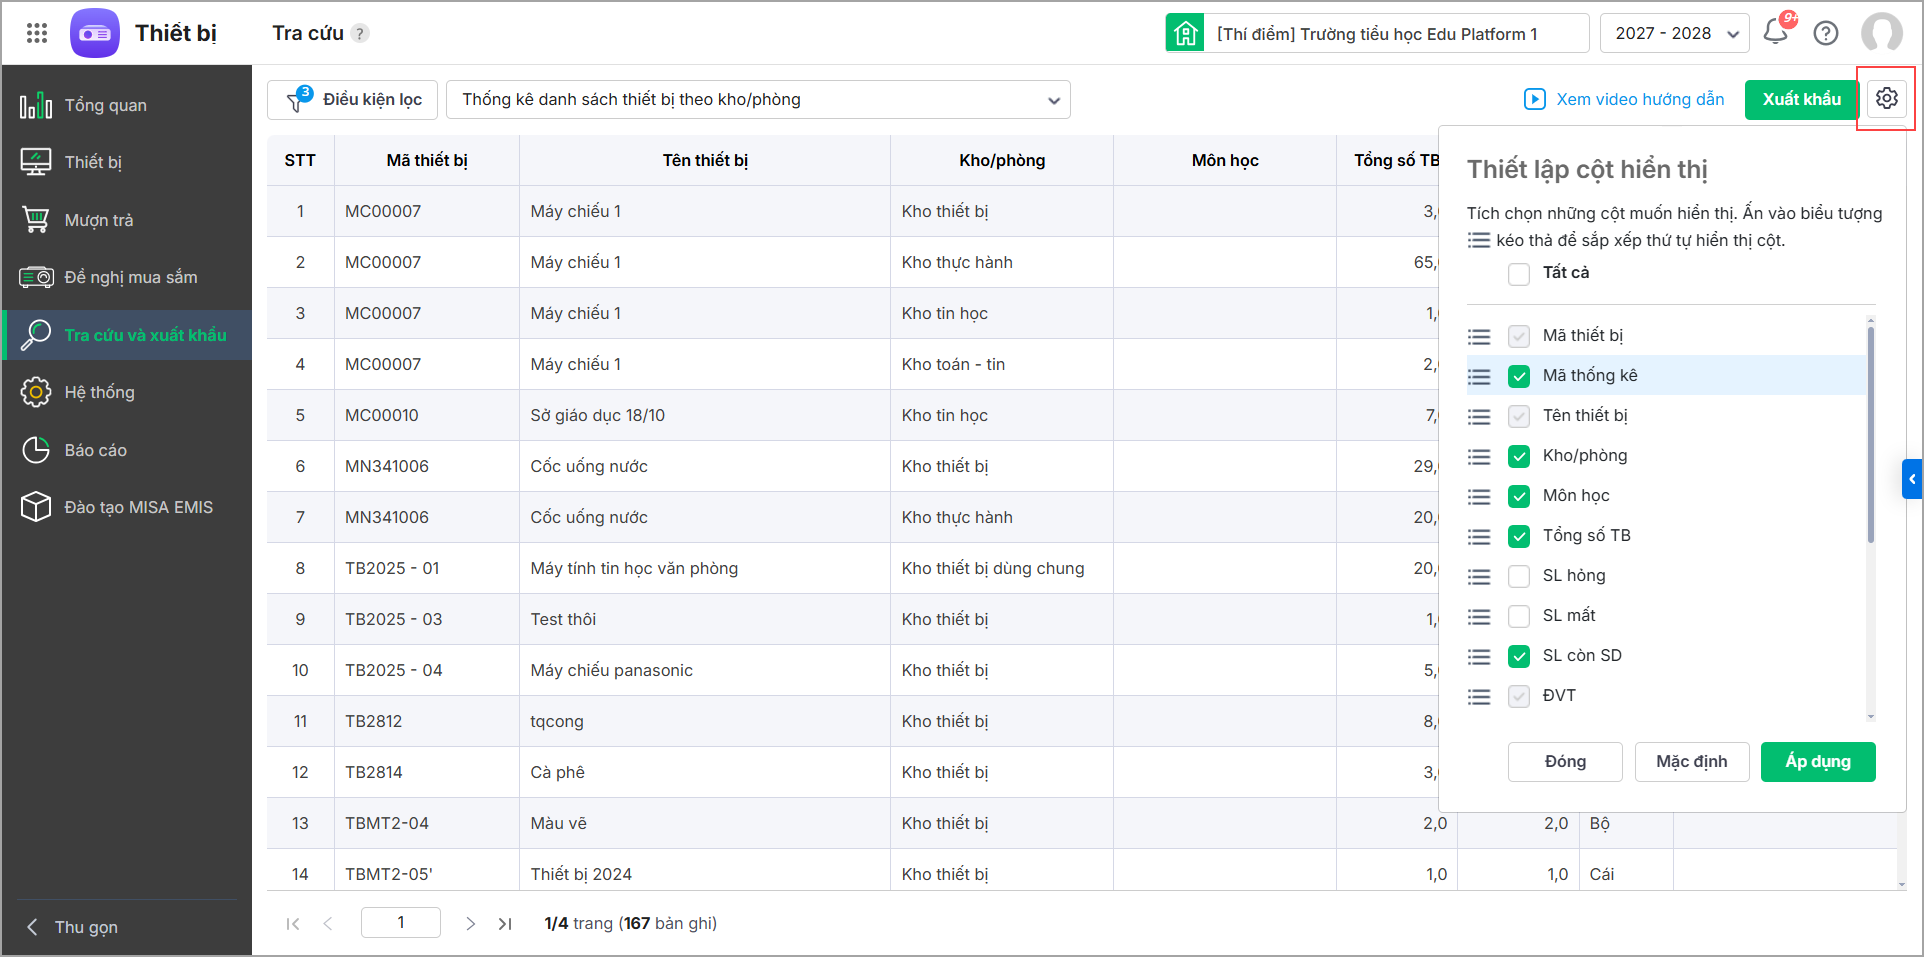1924x957 pixels.
Task: Click the drag handle beside SL hỏng
Action: coord(1479,576)
